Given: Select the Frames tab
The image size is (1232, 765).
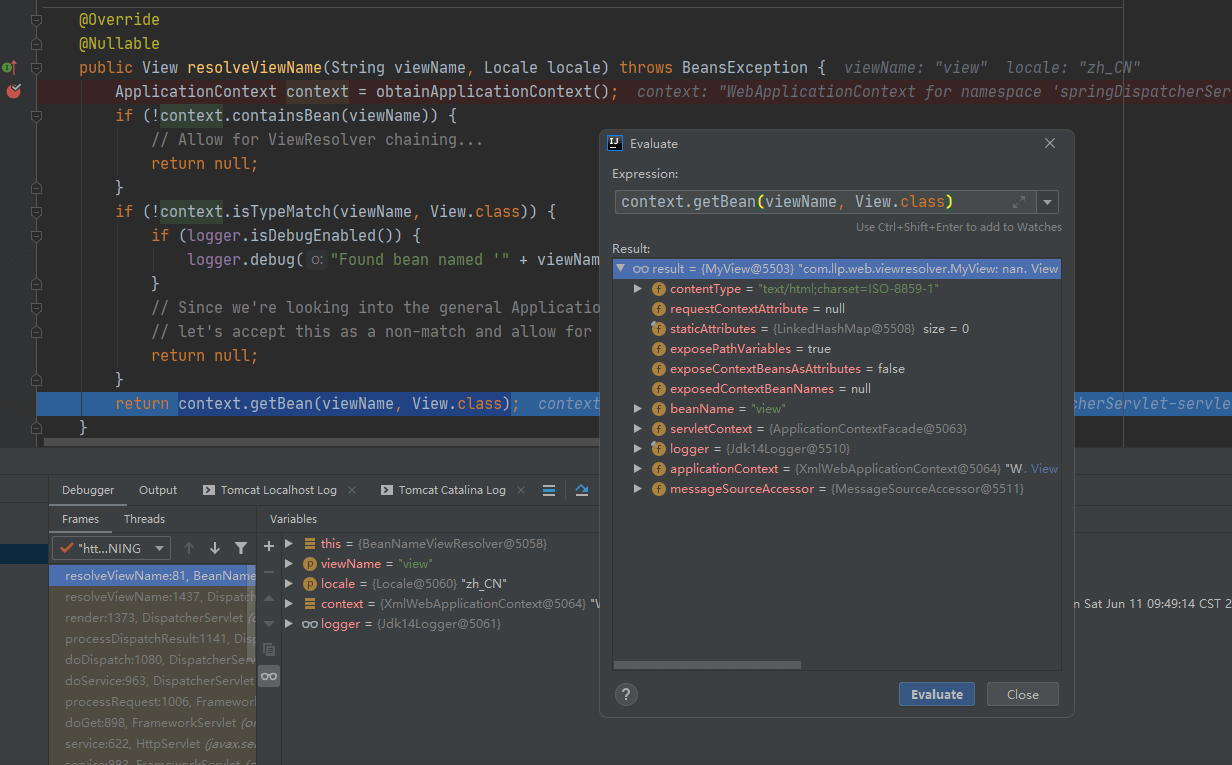Looking at the screenshot, I should (80, 519).
